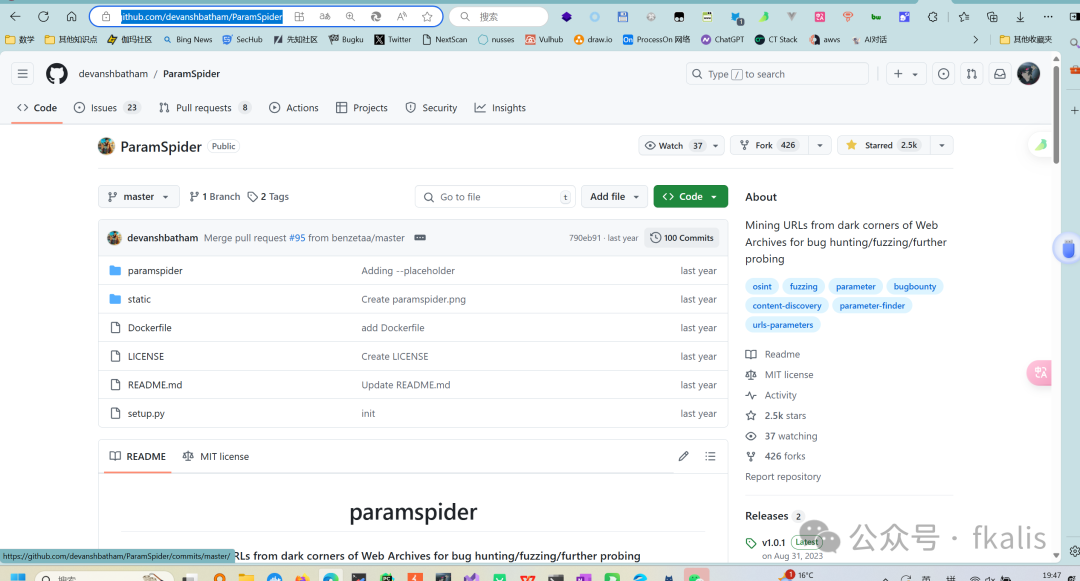Open the Twitter bookmark

tap(393, 40)
